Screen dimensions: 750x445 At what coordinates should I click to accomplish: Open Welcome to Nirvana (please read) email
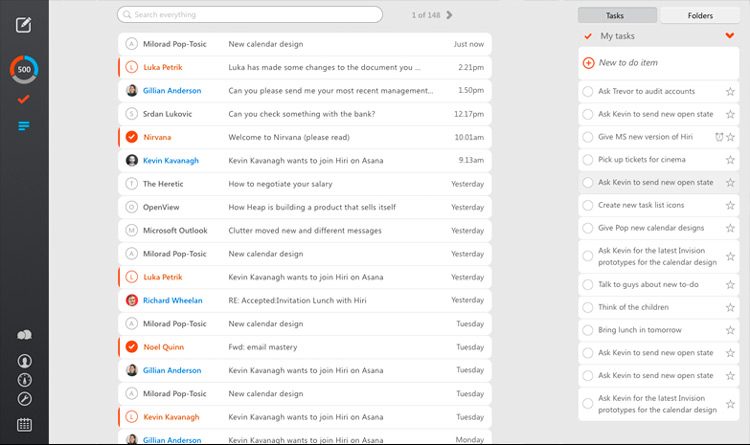coord(305,137)
